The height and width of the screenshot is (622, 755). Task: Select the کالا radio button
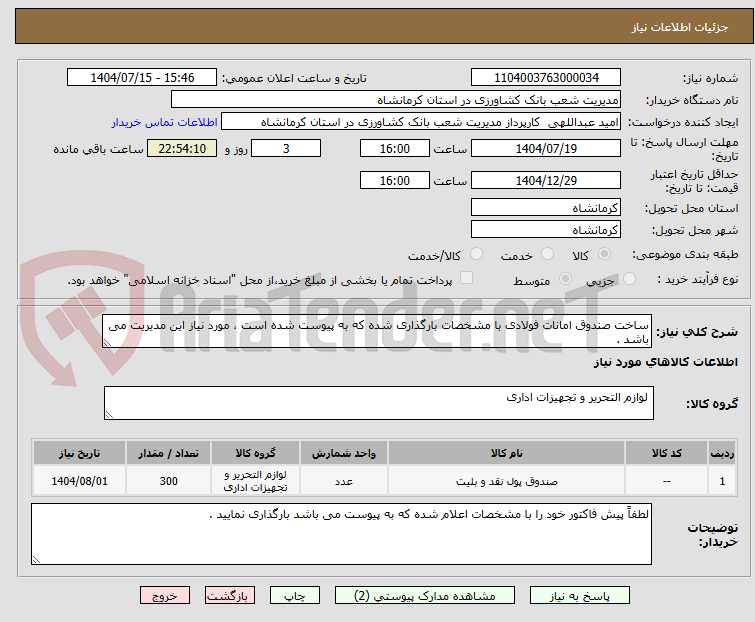(x=604, y=254)
